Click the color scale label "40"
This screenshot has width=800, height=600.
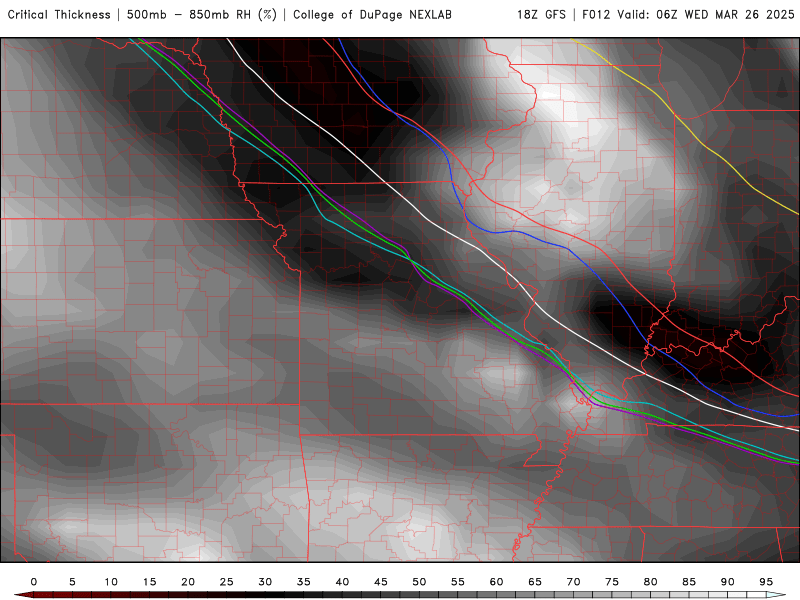[x=342, y=582]
